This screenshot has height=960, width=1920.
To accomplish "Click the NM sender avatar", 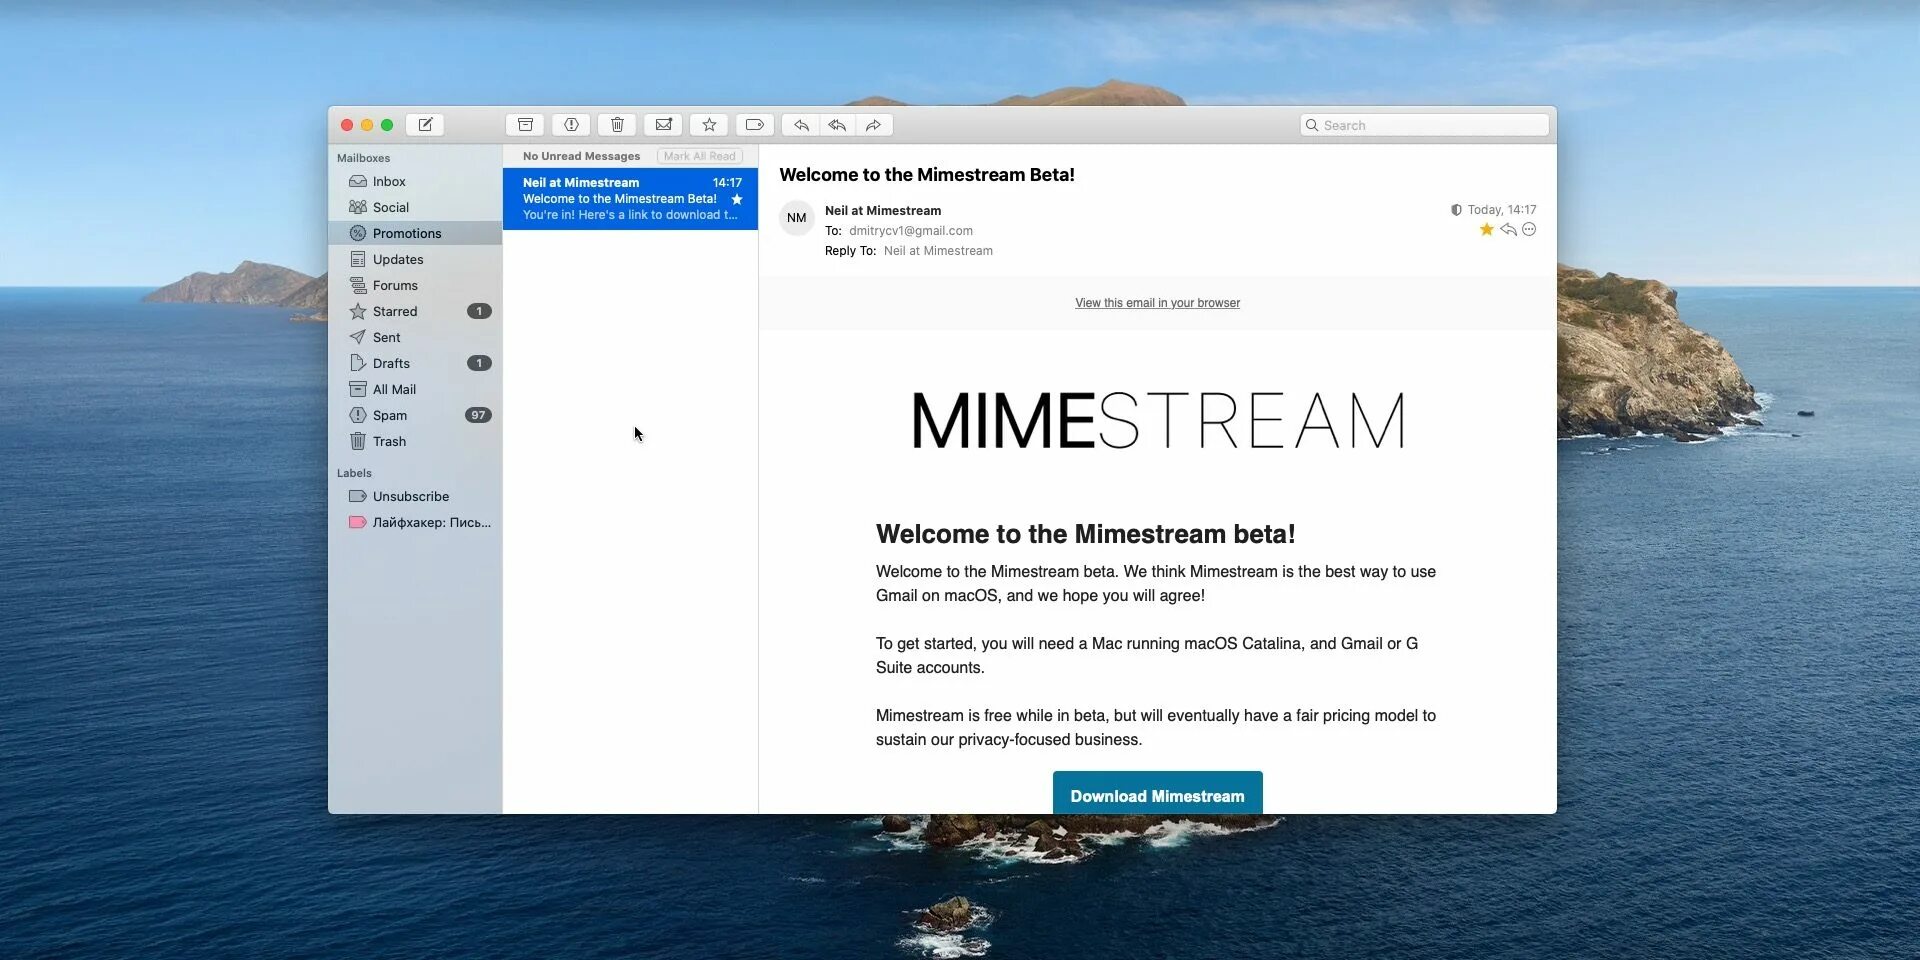I will (797, 218).
